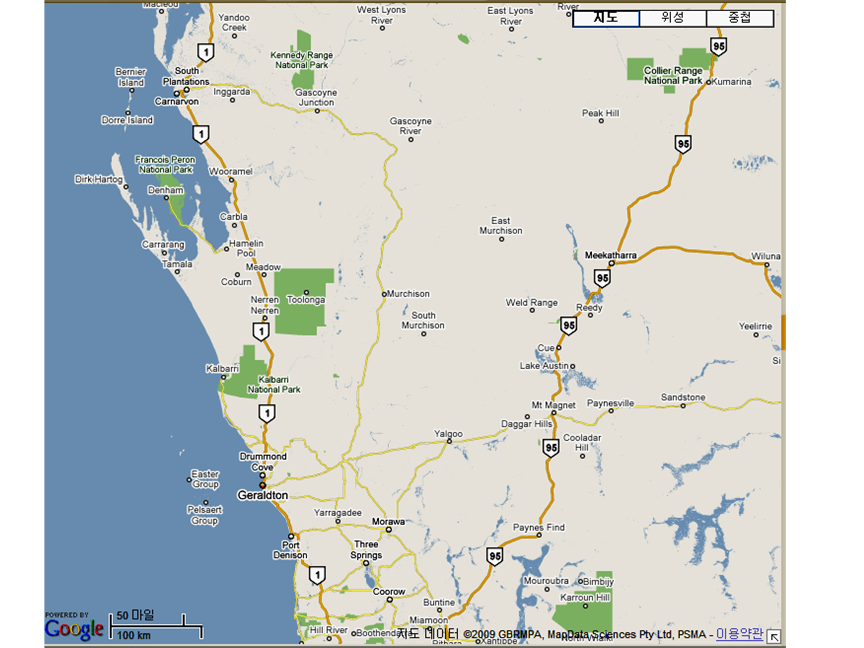This screenshot has height=648, width=864.
Task: Open the 이용약관 terms link
Action: pos(739,634)
